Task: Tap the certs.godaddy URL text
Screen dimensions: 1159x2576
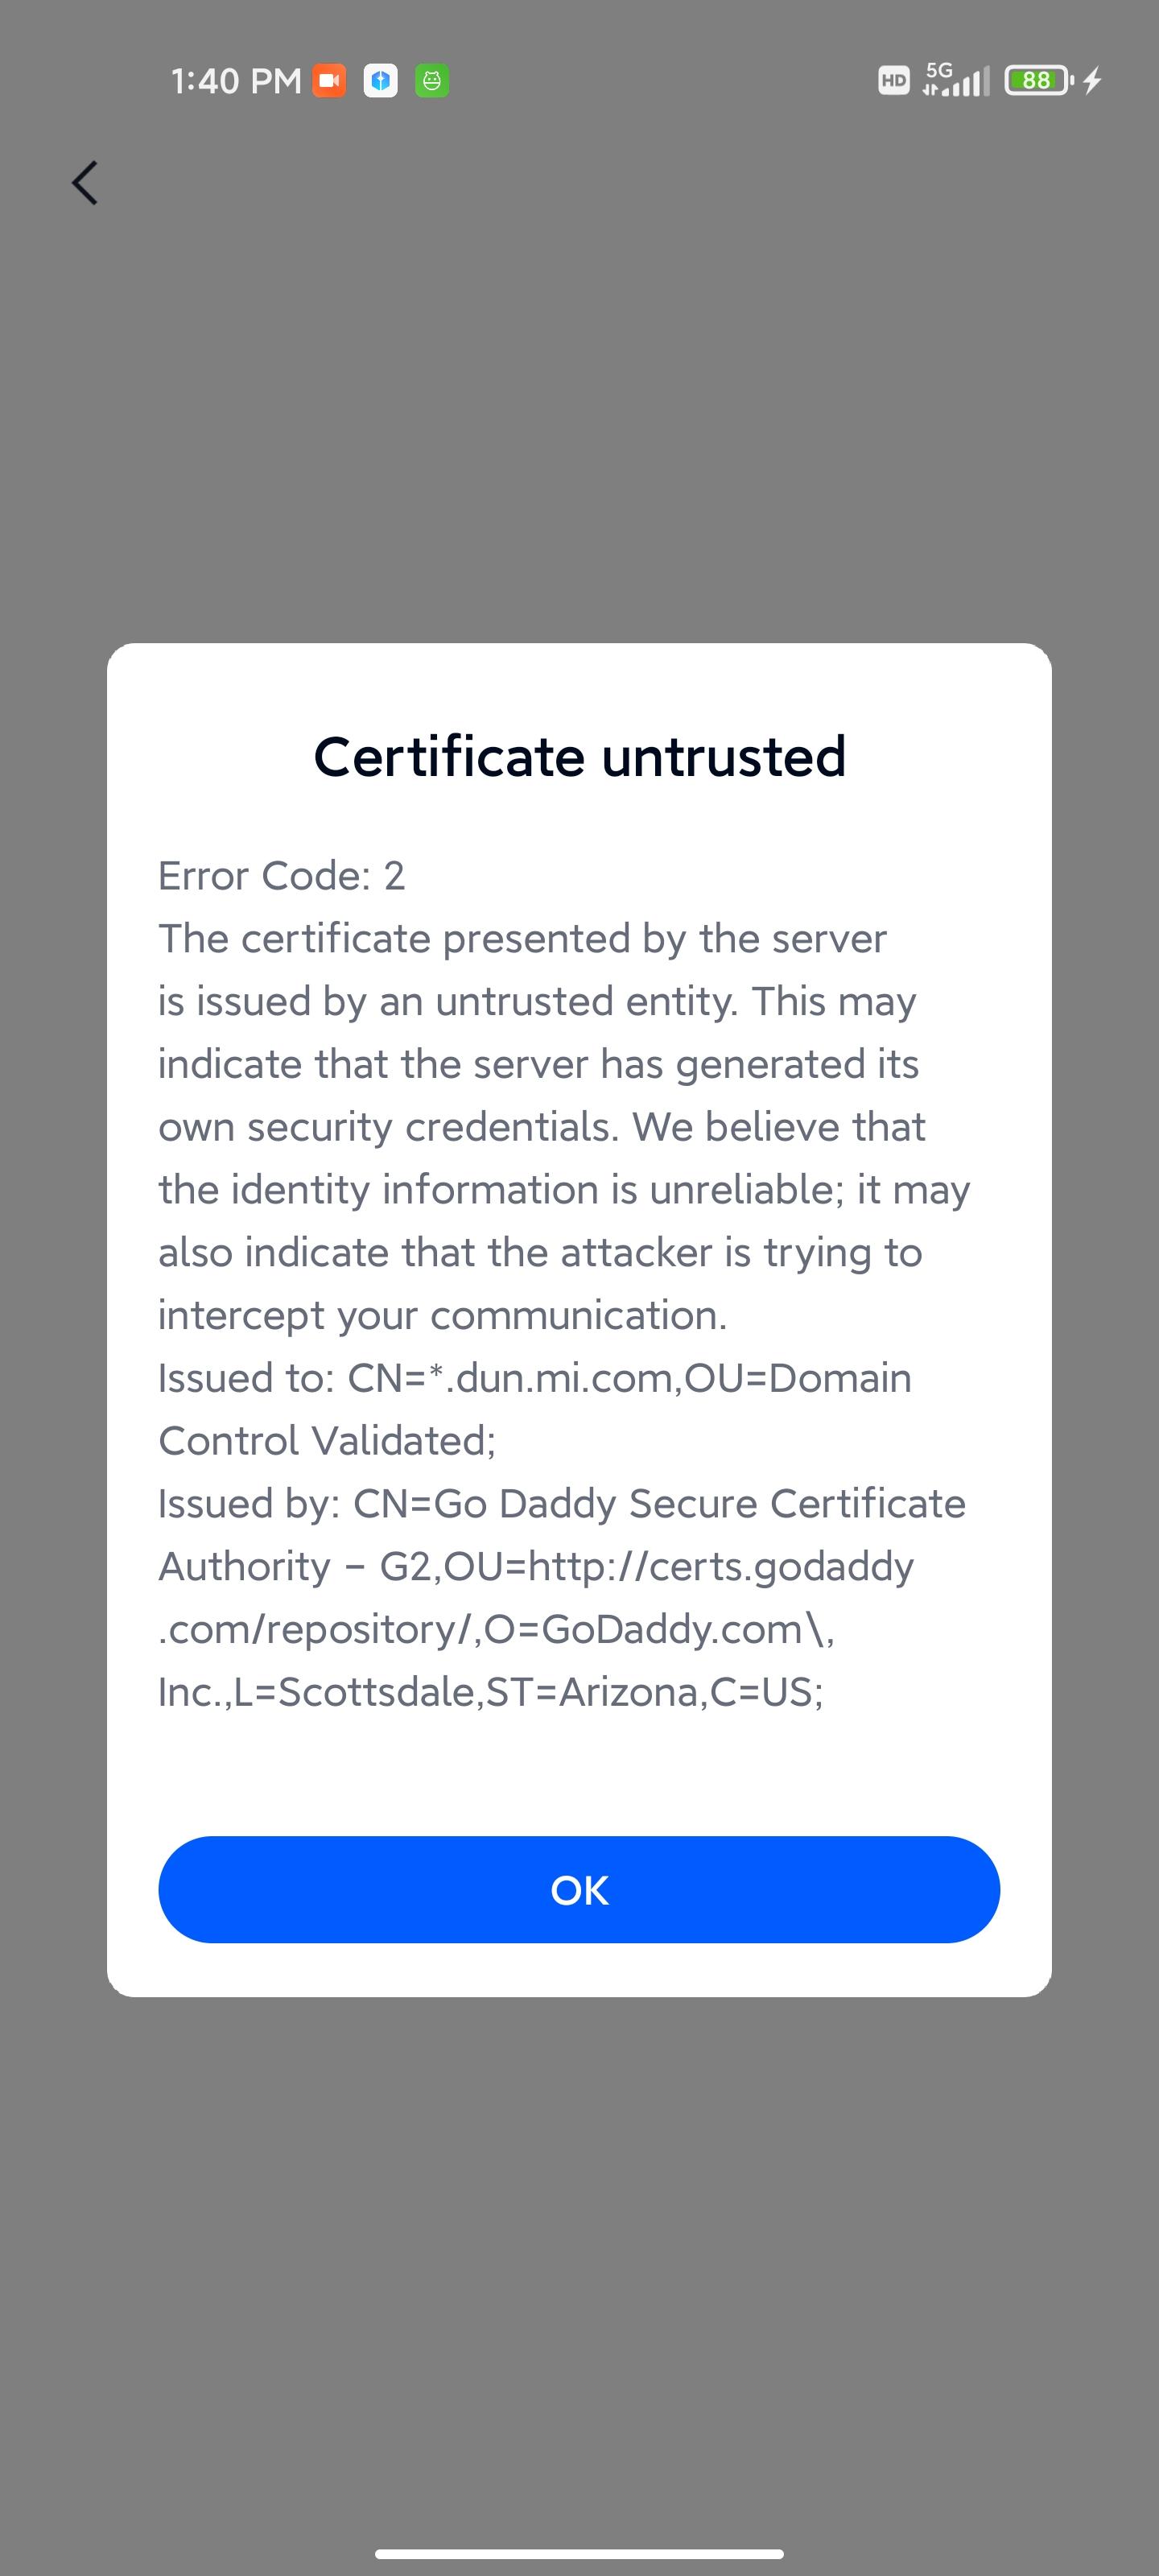Action: [x=720, y=1567]
